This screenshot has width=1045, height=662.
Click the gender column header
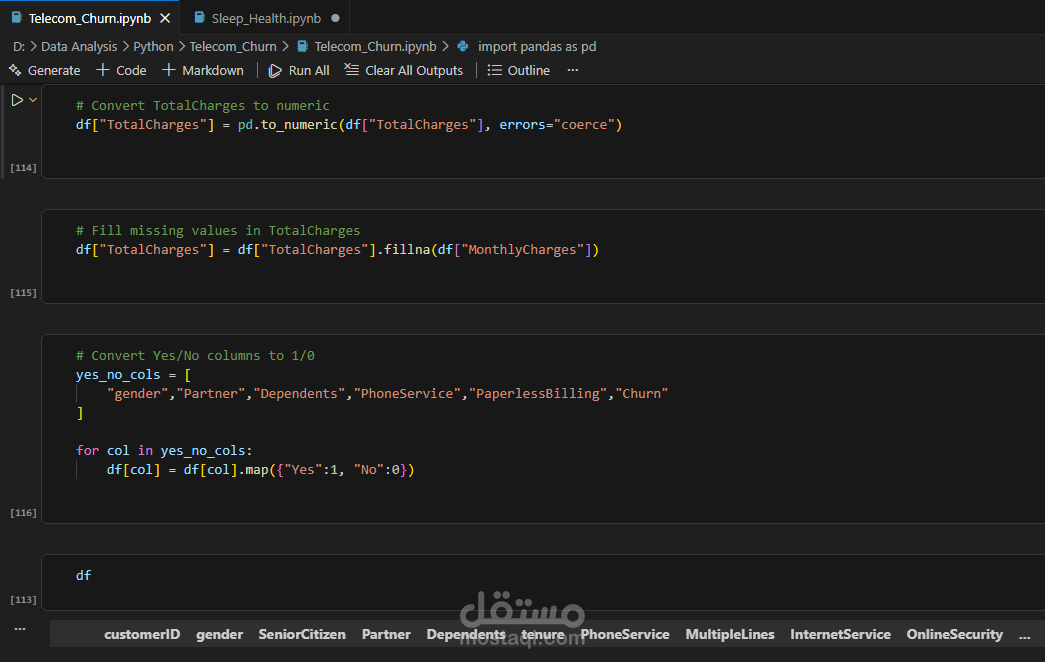pyautogui.click(x=219, y=634)
